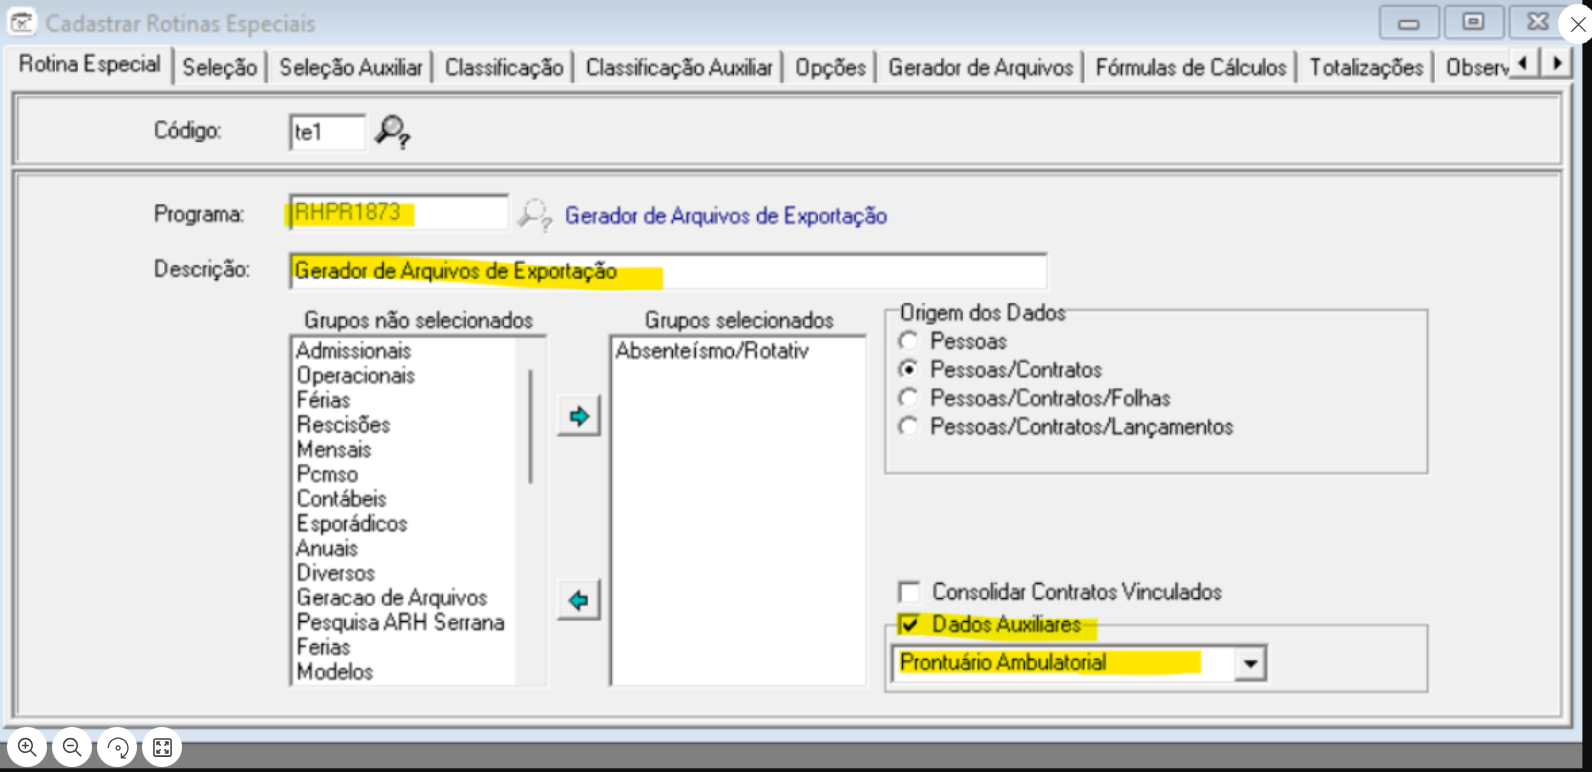Click the rotate image icon
This screenshot has width=1592, height=772.
pyautogui.click(x=118, y=747)
